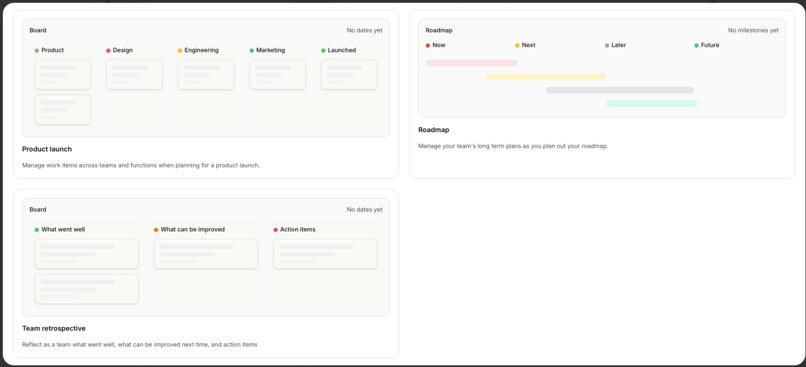Image resolution: width=806 pixels, height=367 pixels.
Task: Click the Now stage label
Action: [438, 45]
